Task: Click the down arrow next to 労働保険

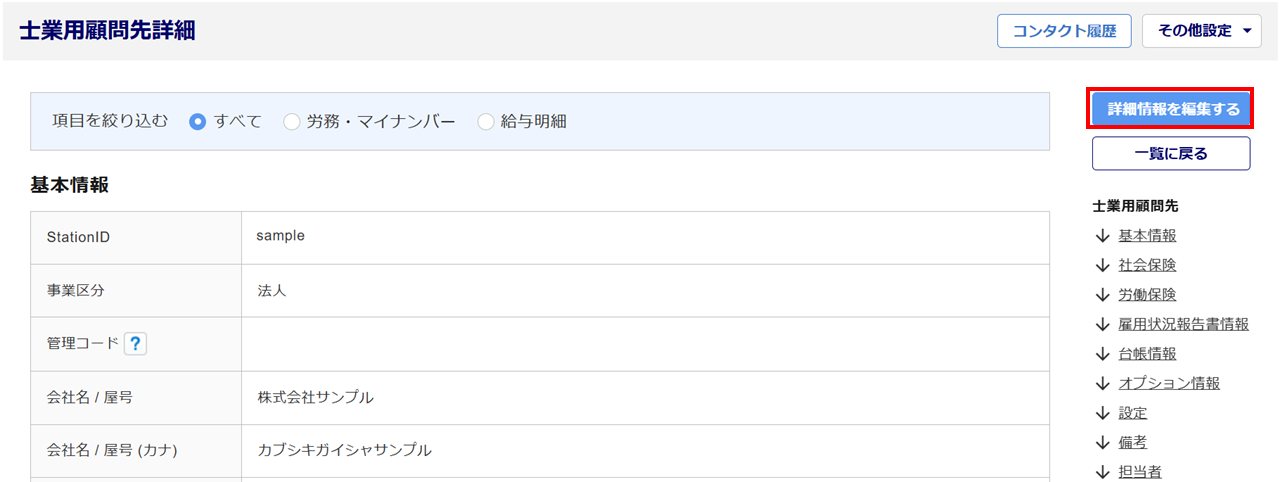Action: [x=1103, y=295]
